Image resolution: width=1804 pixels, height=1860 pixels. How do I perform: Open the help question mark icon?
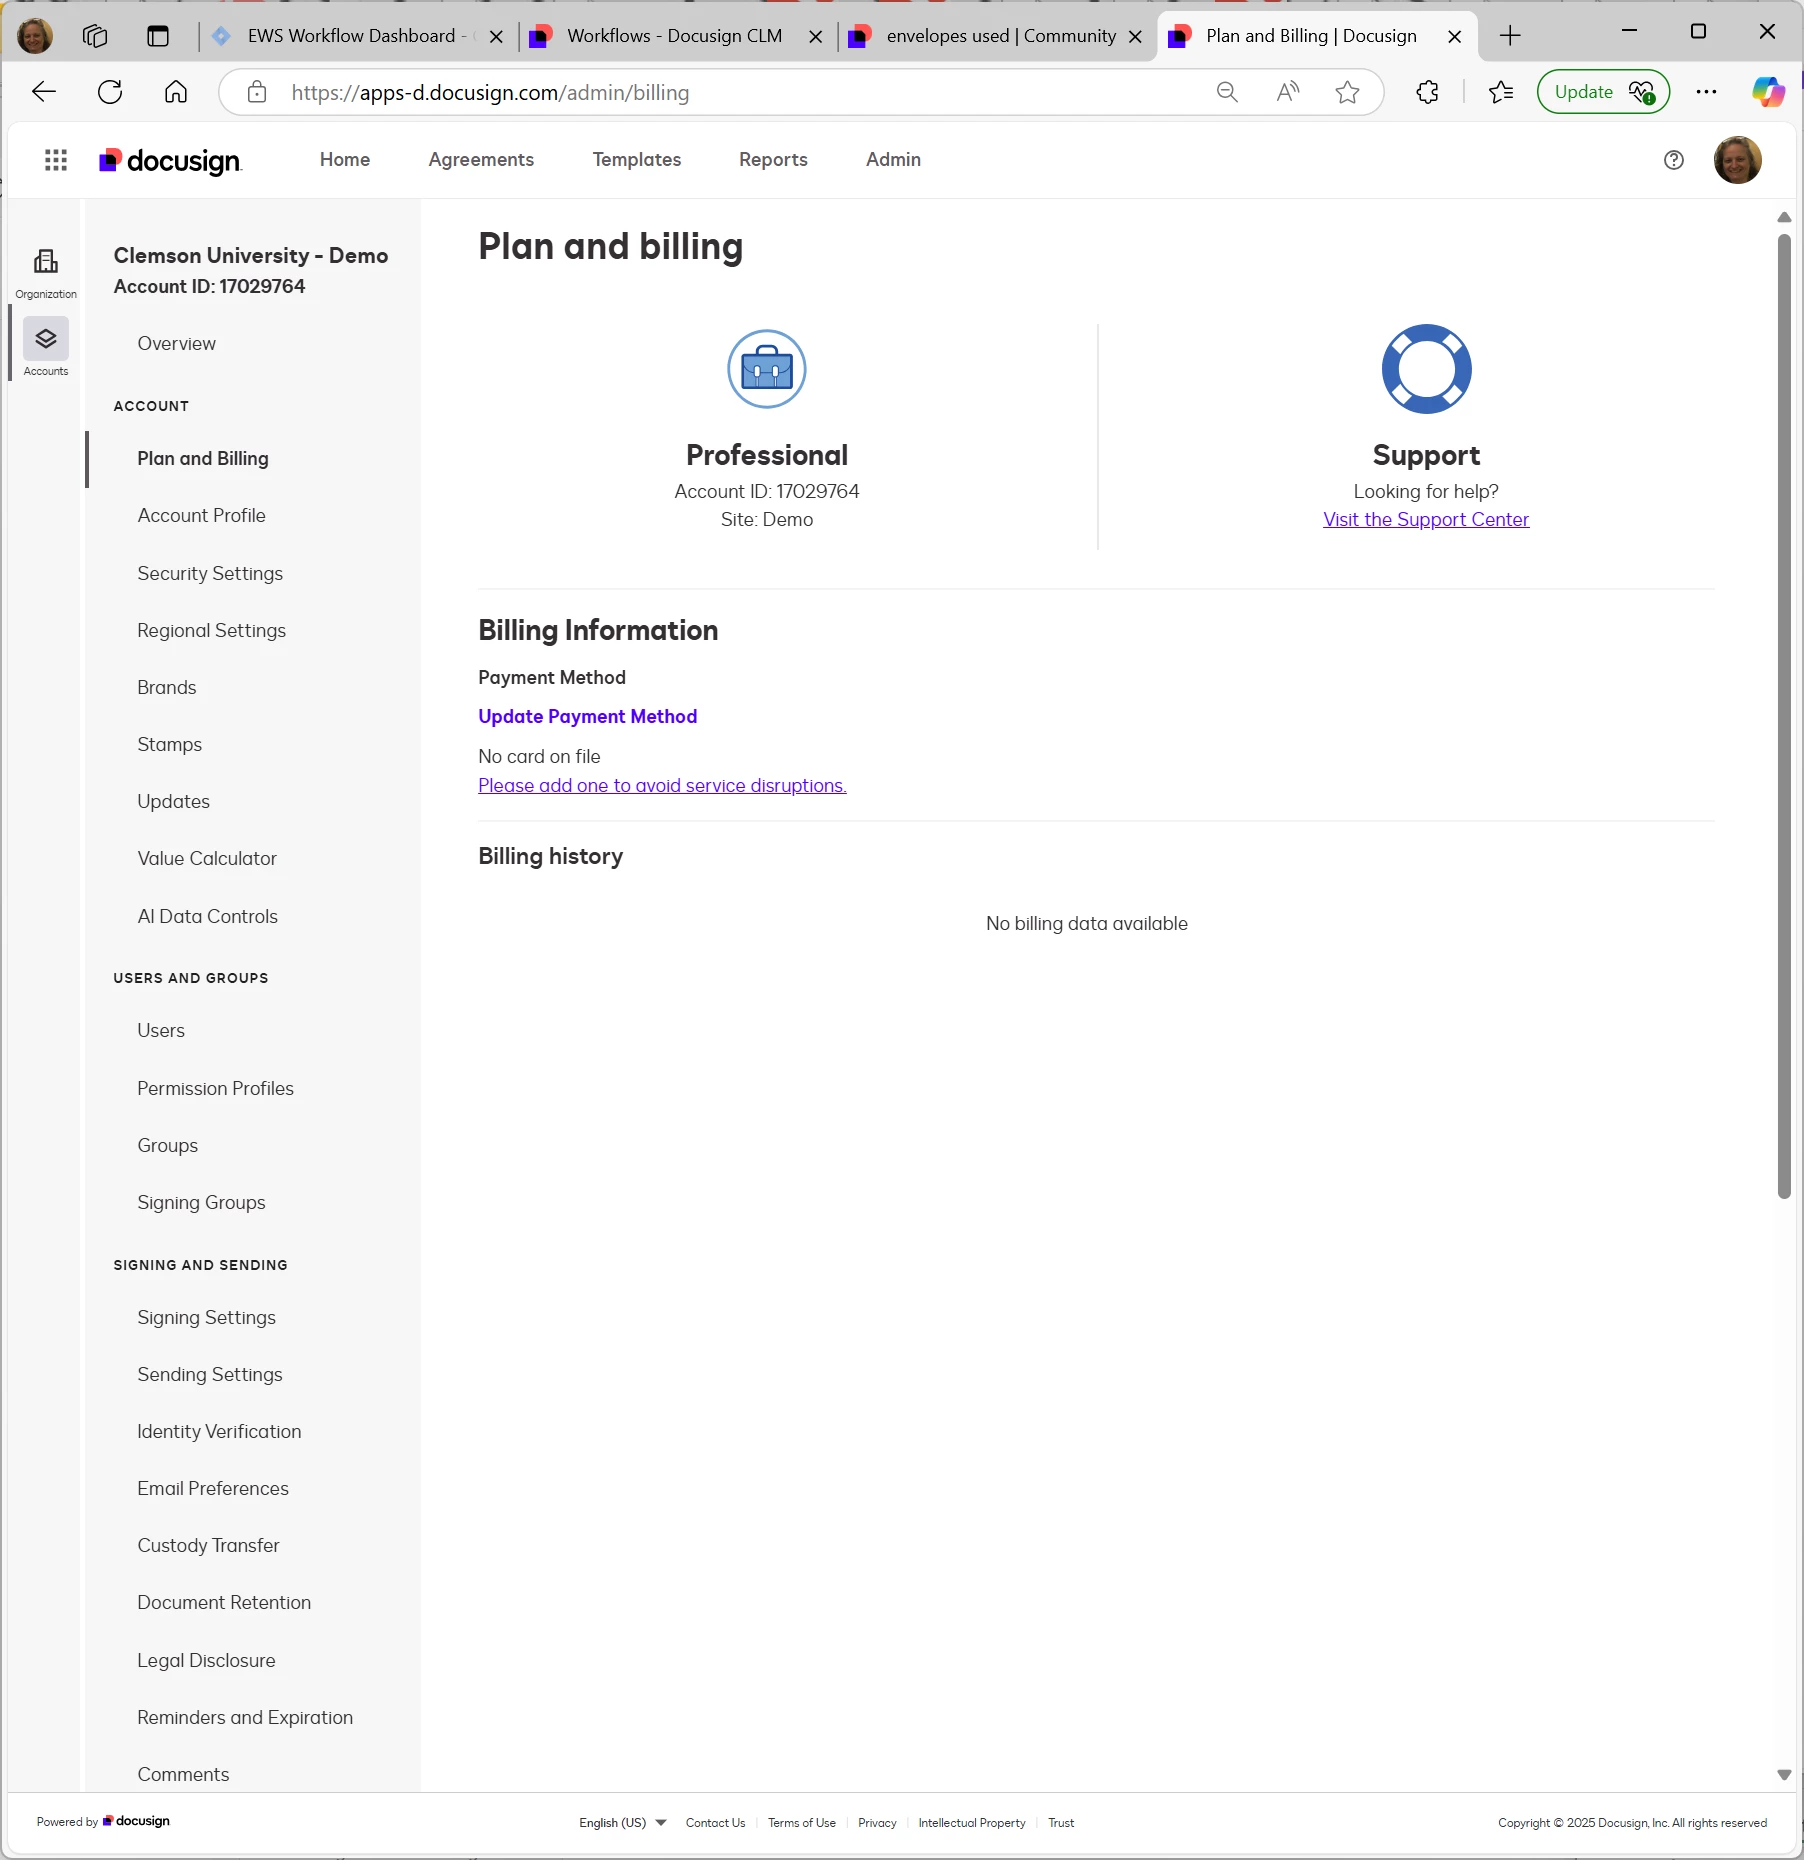coord(1674,160)
